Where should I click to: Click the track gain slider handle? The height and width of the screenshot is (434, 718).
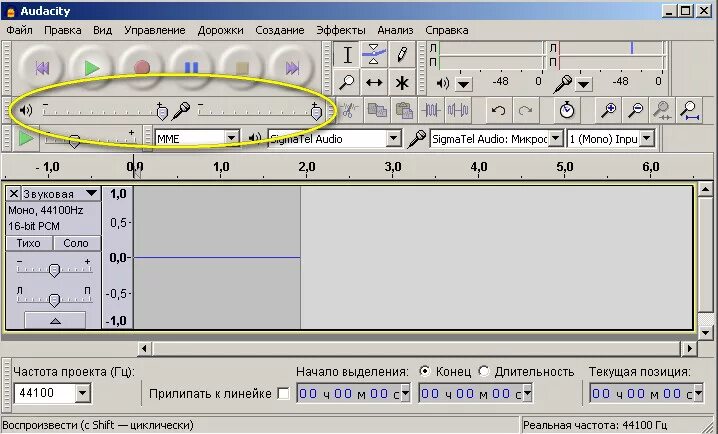pos(54,271)
